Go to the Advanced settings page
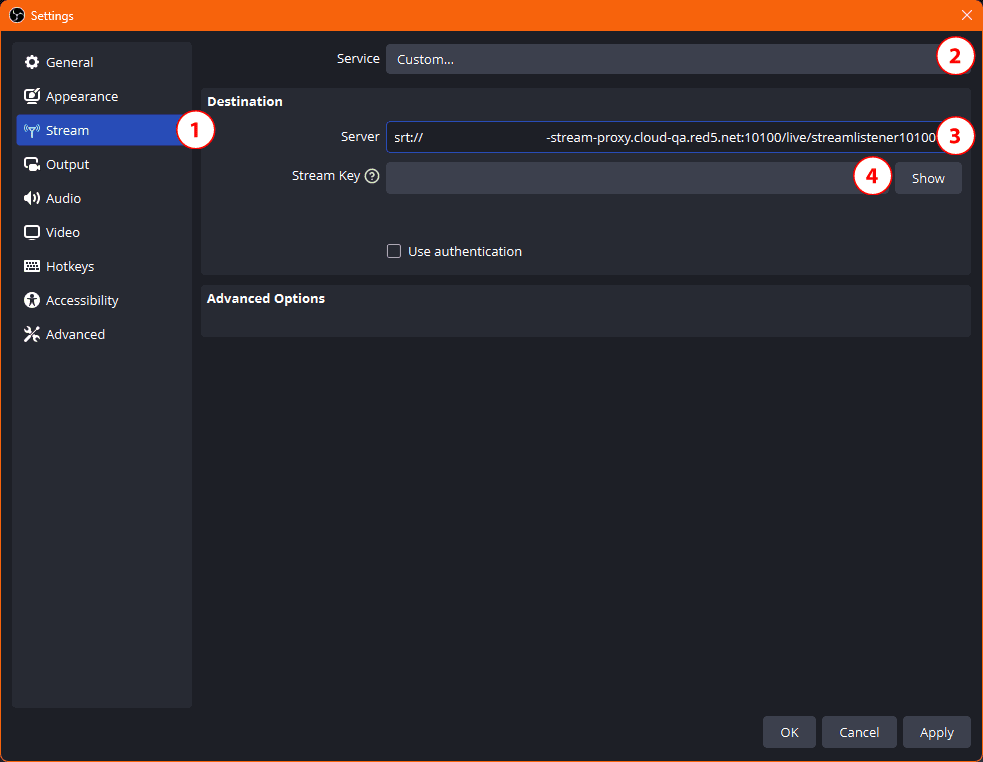Screen dimensions: 983x762 [103, 334]
